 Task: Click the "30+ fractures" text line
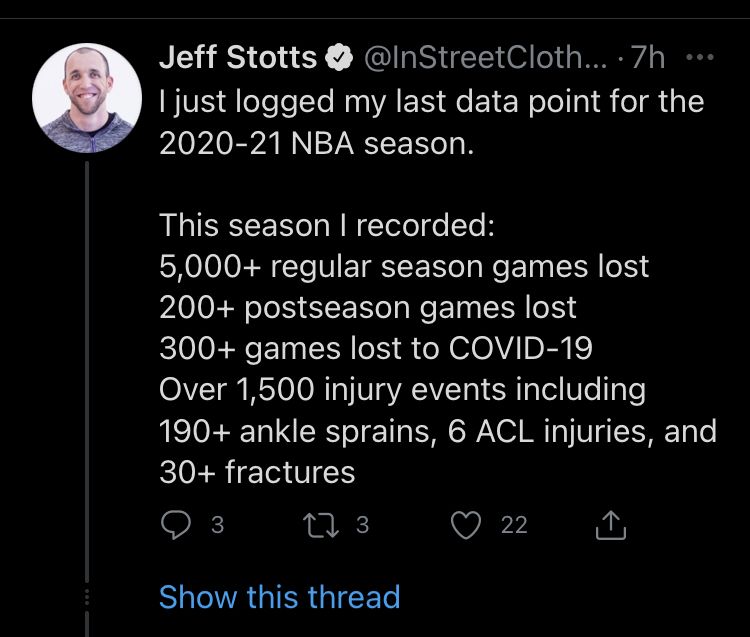(x=257, y=472)
